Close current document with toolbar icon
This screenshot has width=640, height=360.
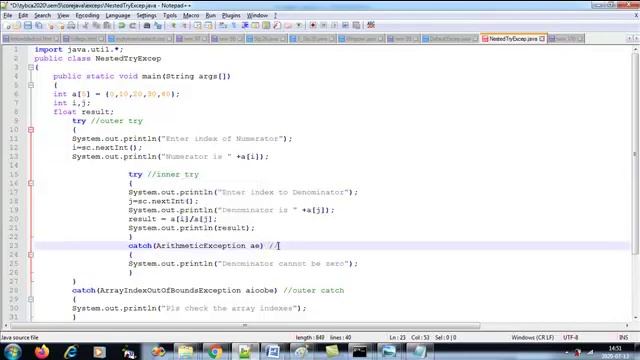point(51,25)
